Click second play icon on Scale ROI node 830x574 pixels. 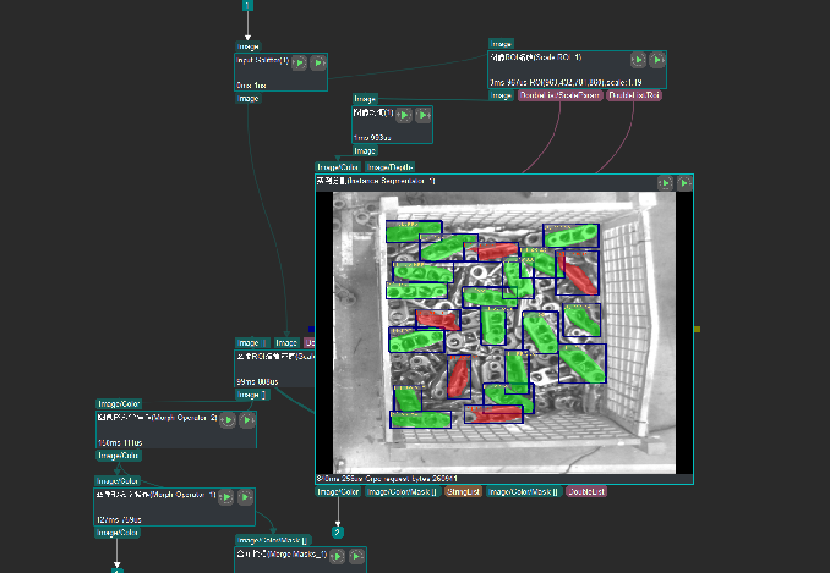point(657,60)
